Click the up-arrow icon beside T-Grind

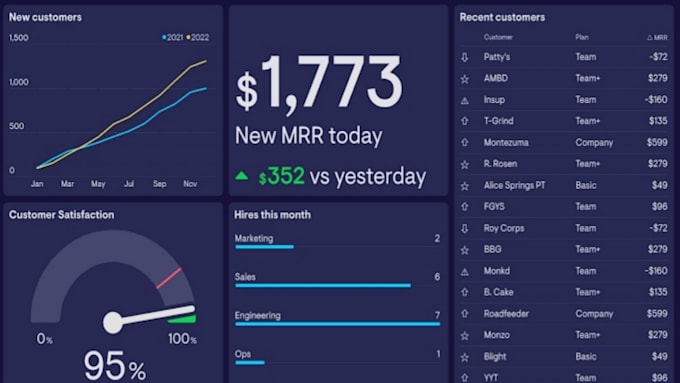(x=464, y=121)
